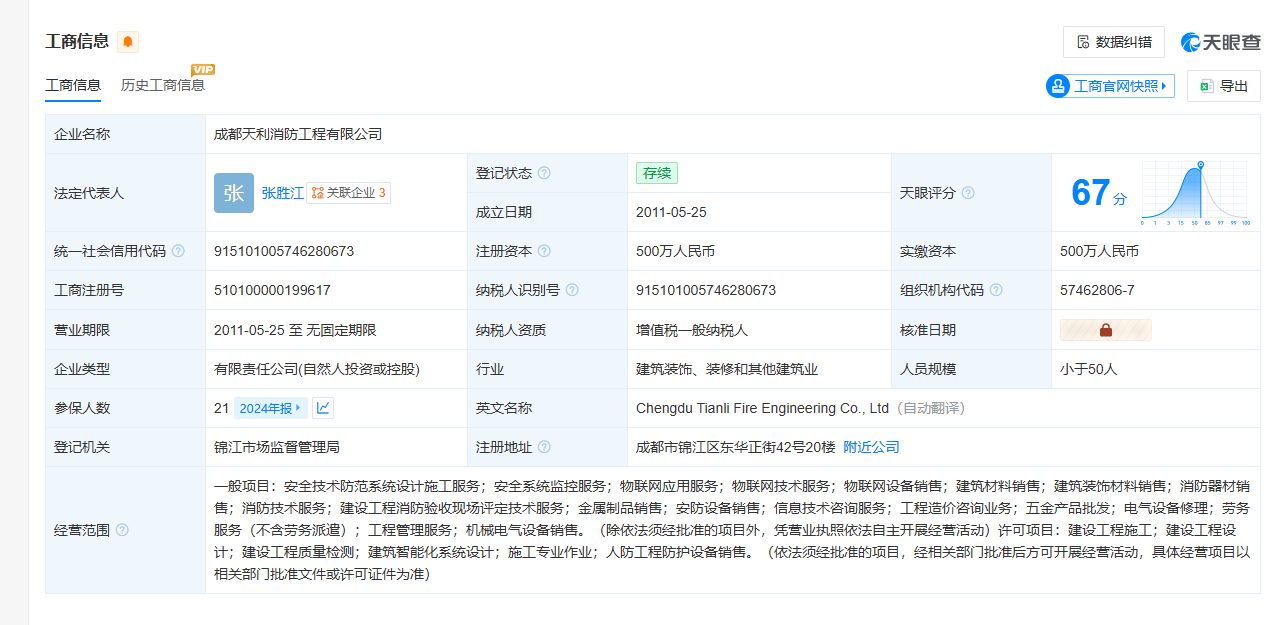Select the 工商信息 tab
Viewport: 1277px width, 625px height.
coord(73,85)
